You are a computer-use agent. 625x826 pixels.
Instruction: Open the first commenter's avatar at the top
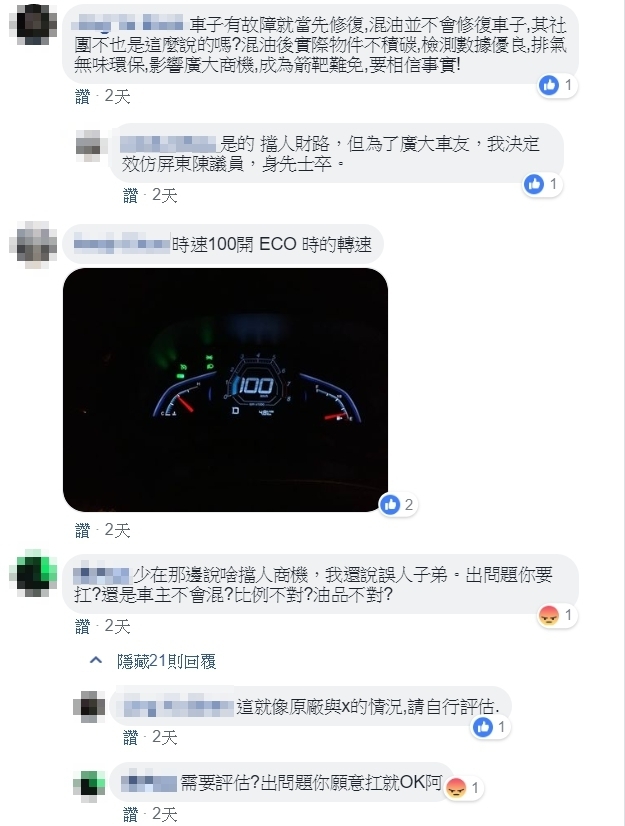(x=33, y=23)
